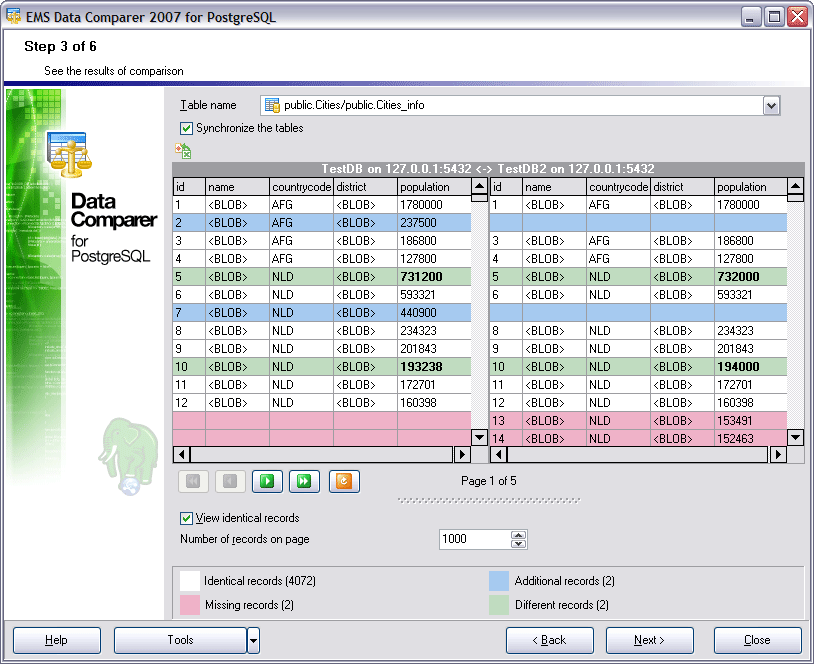The width and height of the screenshot is (814, 664).
Task: Click the right grid 'population' column header
Action: pos(751,187)
